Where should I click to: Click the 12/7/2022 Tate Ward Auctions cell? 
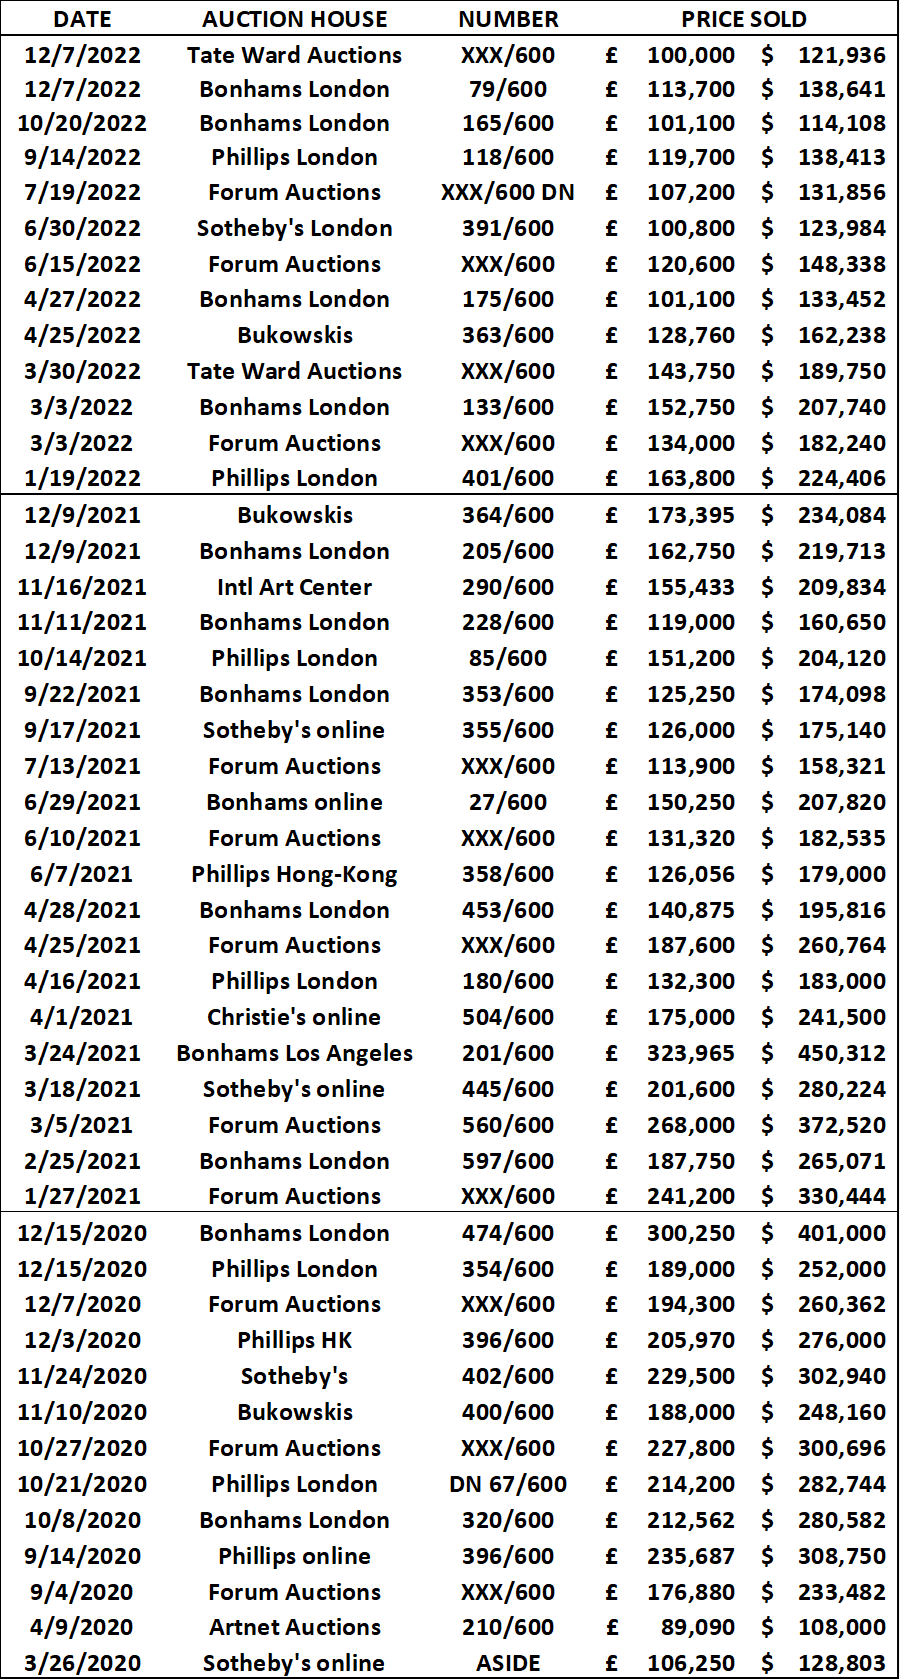[295, 55]
